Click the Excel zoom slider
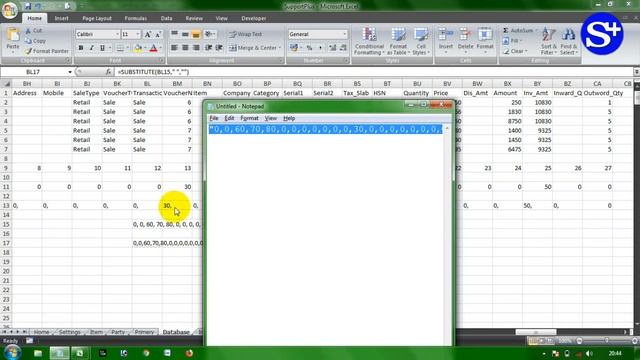 pyautogui.click(x=607, y=340)
